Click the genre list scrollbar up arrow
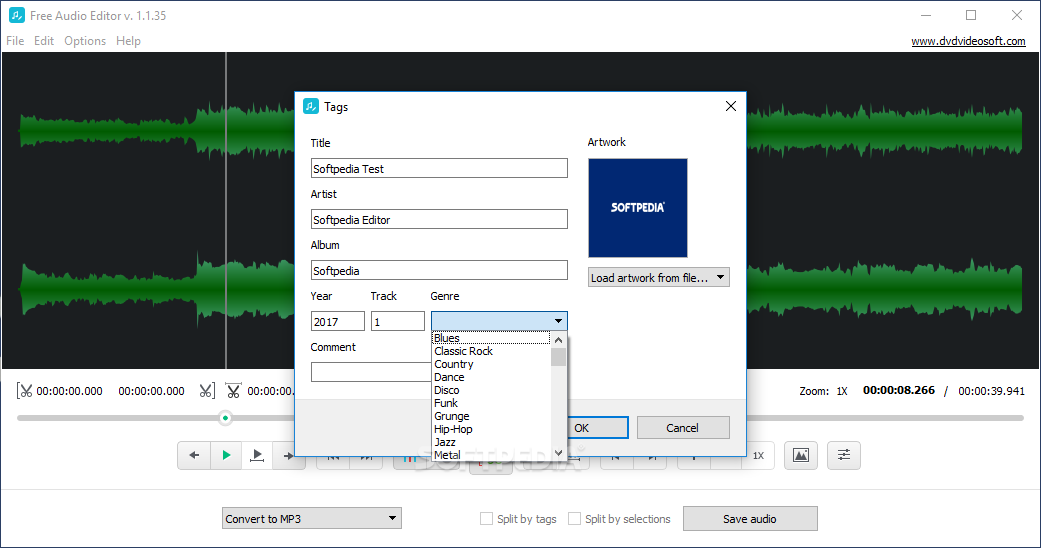 558,340
